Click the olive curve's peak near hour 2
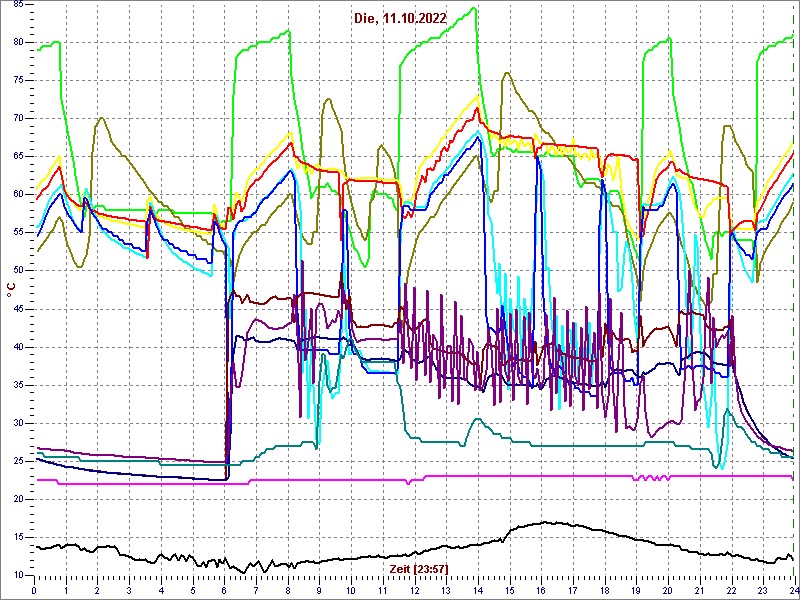Image resolution: width=800 pixels, height=600 pixels. pyautogui.click(x=102, y=118)
